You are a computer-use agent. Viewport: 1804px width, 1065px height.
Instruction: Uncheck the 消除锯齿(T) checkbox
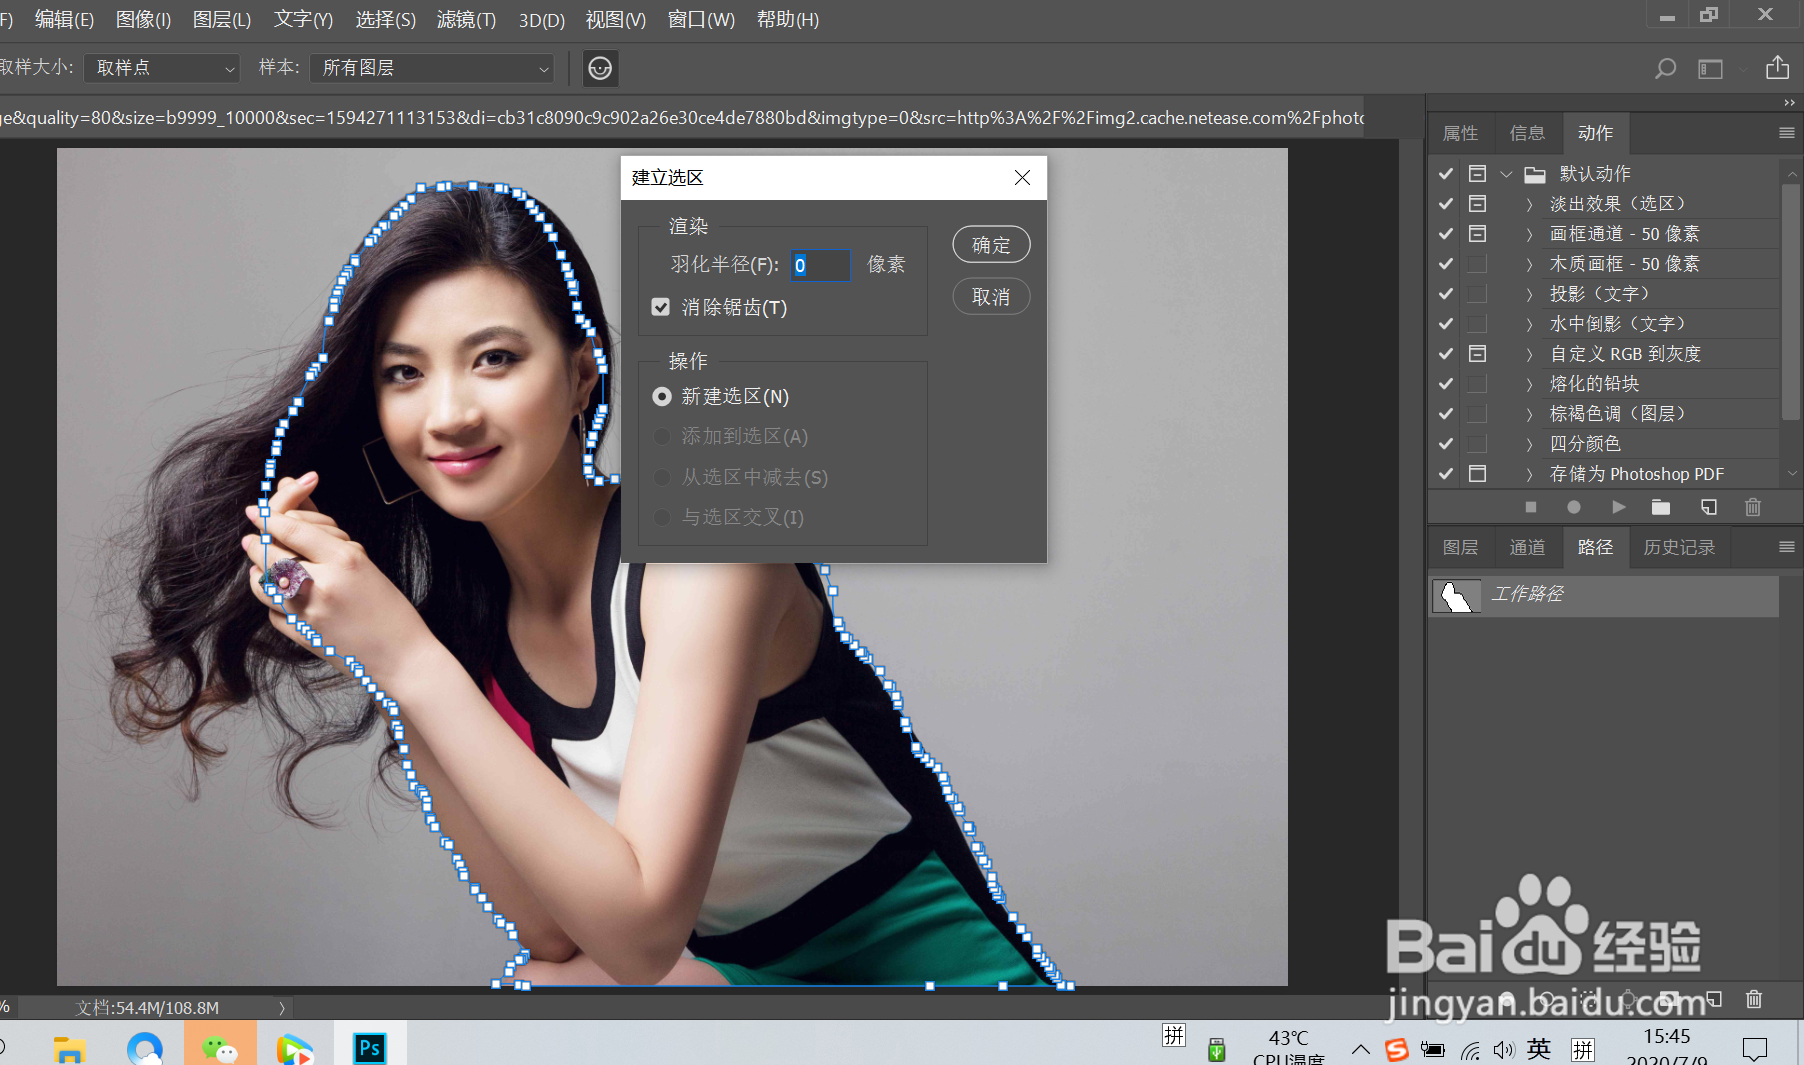(x=660, y=307)
